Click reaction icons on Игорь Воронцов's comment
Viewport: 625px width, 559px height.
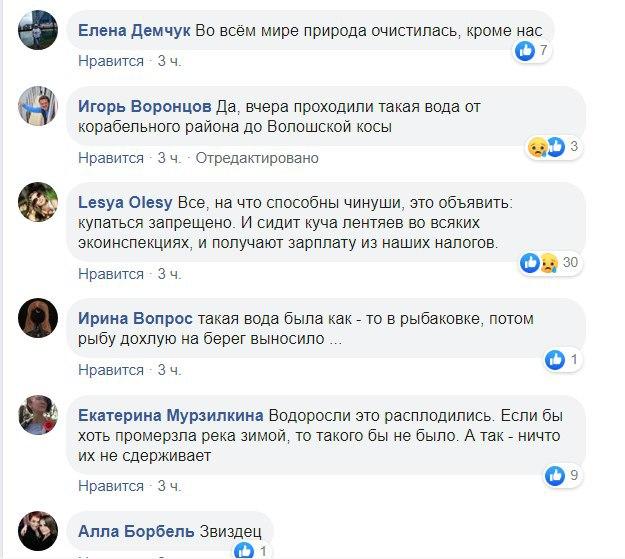[549, 148]
